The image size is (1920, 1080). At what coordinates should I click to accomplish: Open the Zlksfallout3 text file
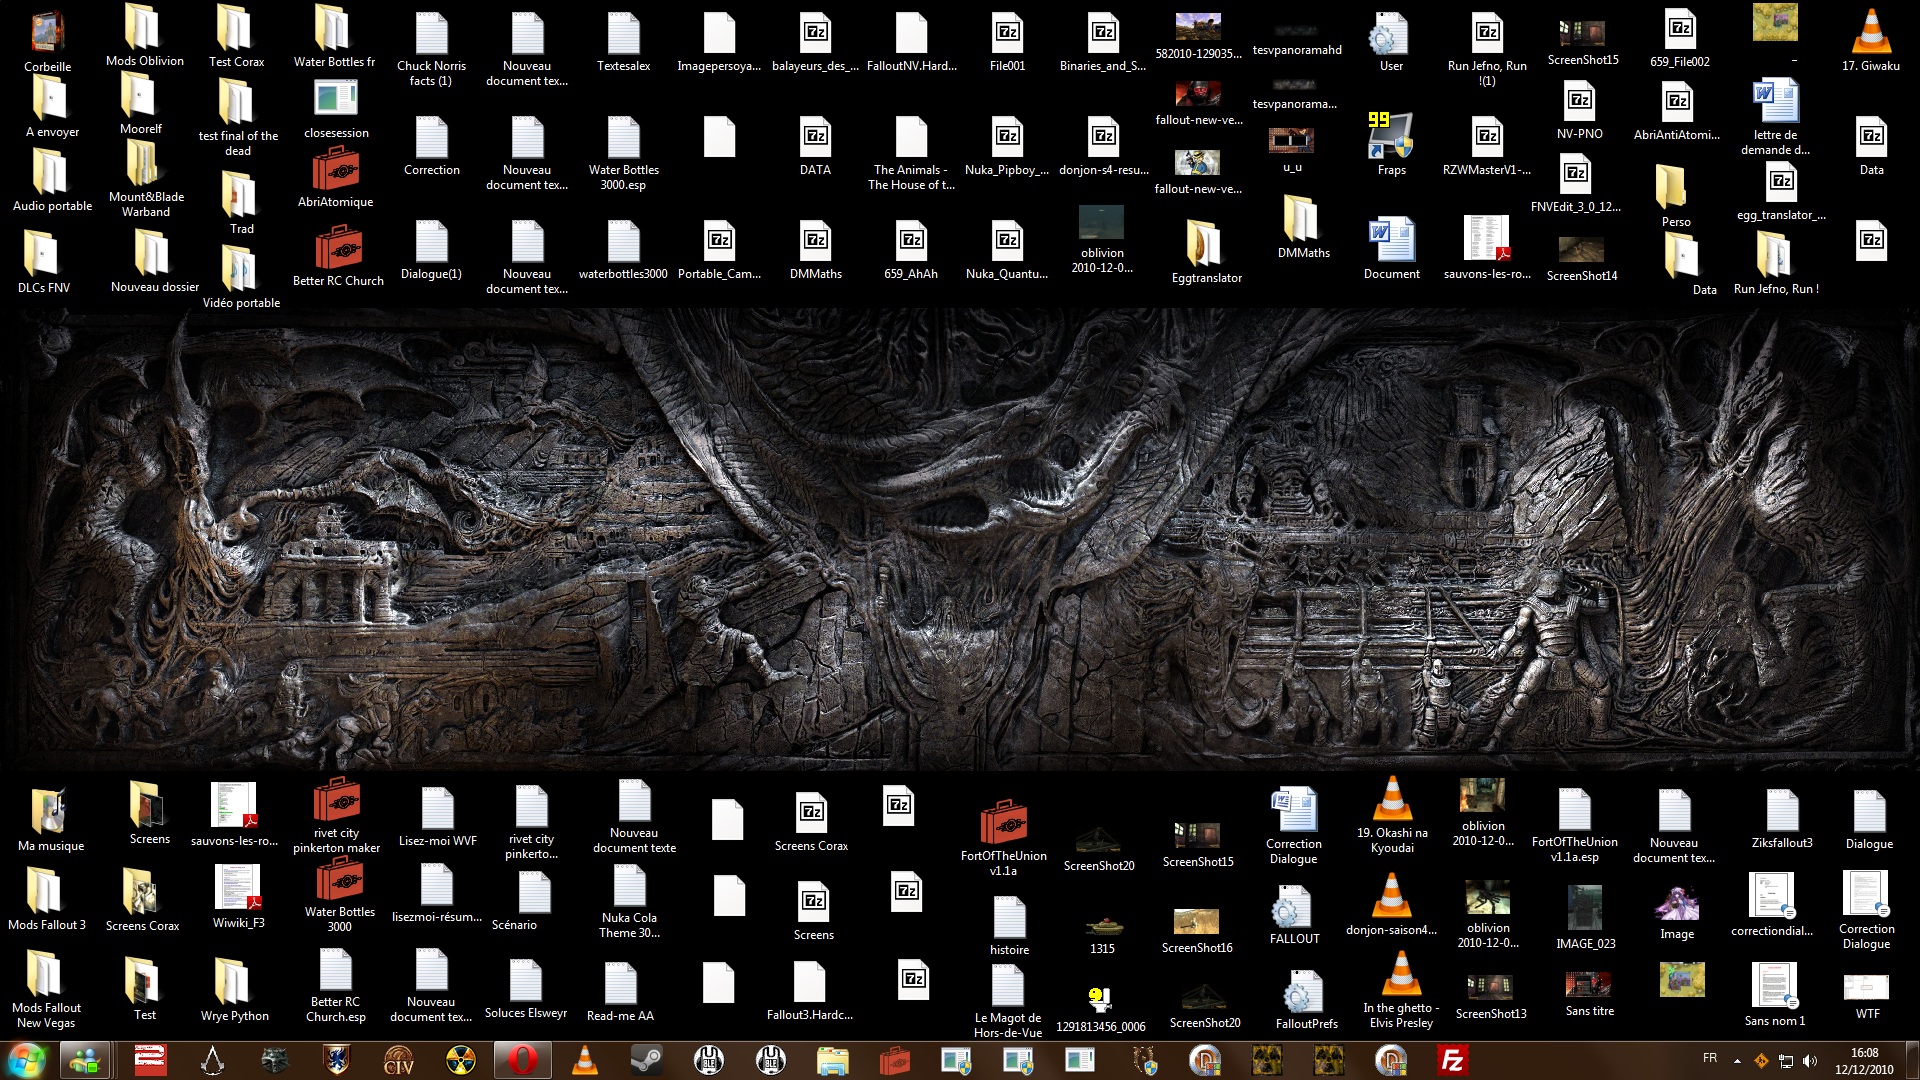point(1781,819)
